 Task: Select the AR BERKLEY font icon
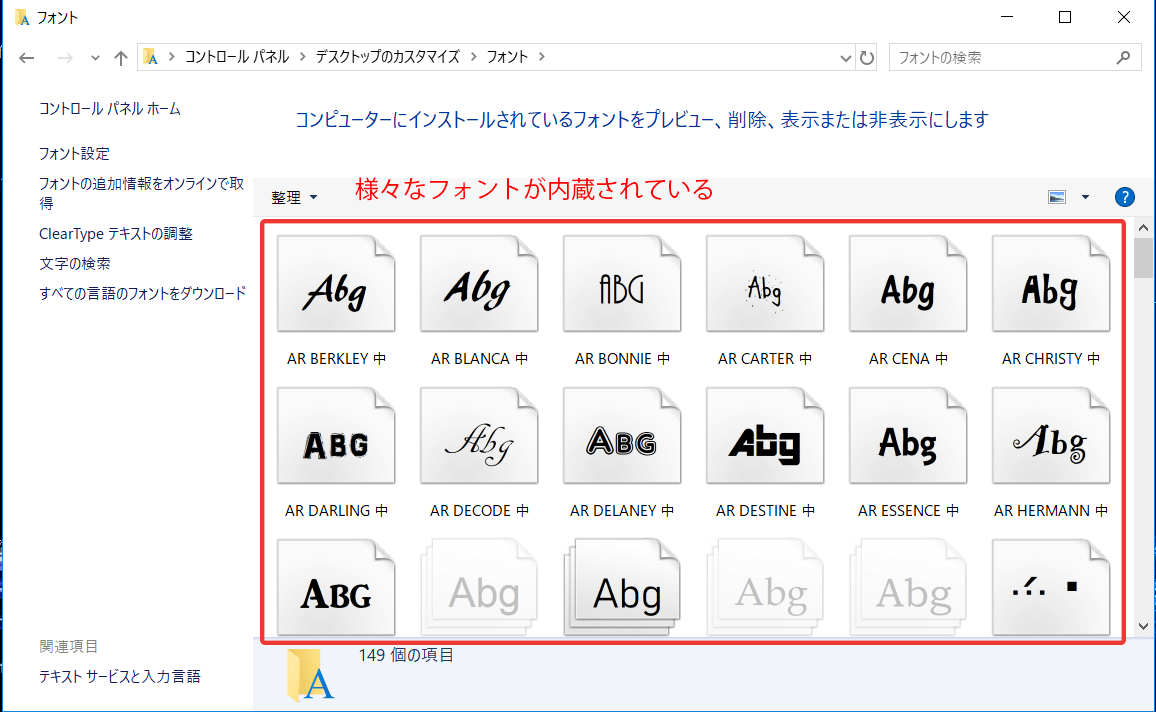(335, 289)
